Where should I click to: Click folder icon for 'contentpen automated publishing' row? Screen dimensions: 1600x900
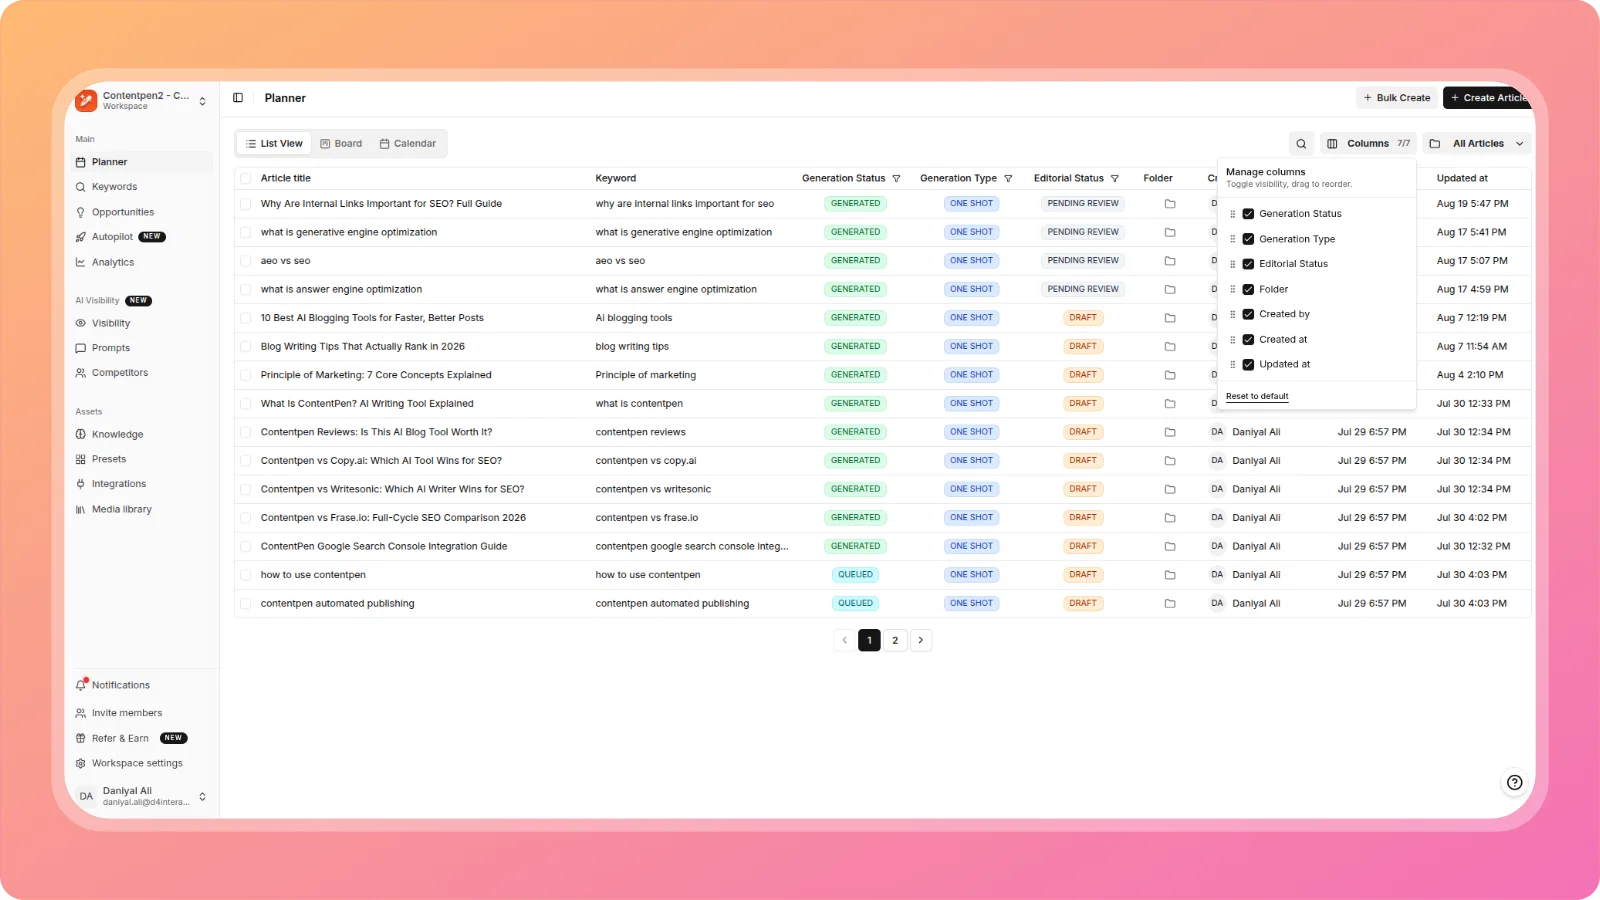1170,604
